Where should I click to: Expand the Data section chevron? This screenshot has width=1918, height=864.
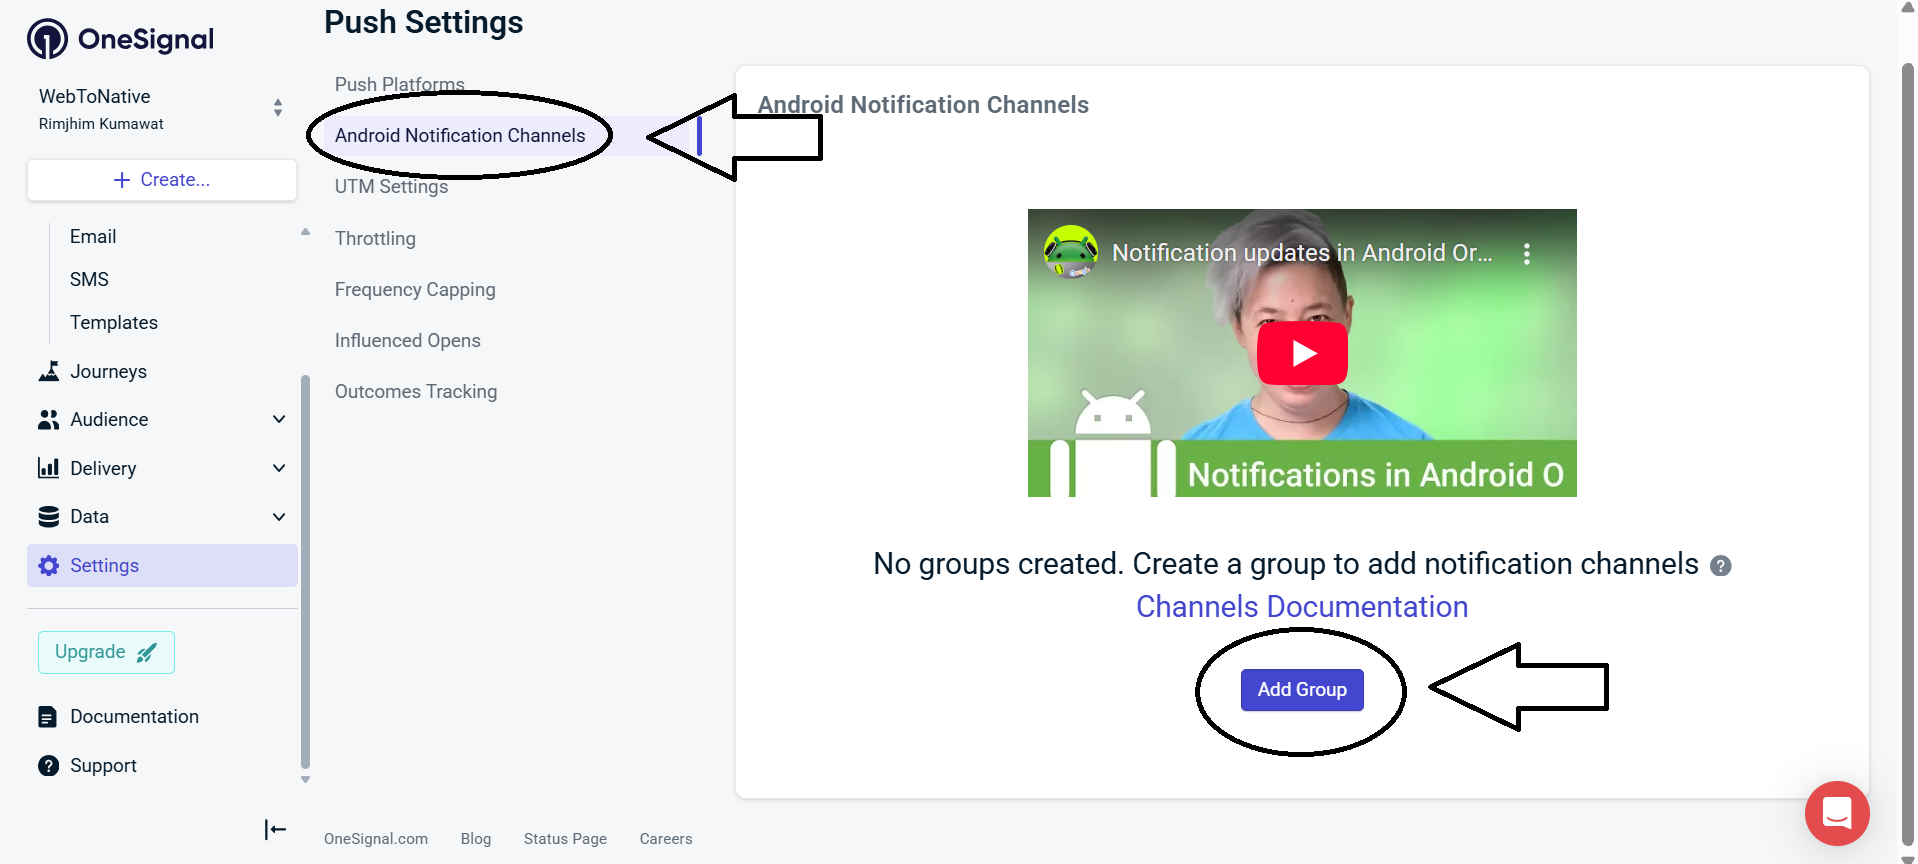279,517
